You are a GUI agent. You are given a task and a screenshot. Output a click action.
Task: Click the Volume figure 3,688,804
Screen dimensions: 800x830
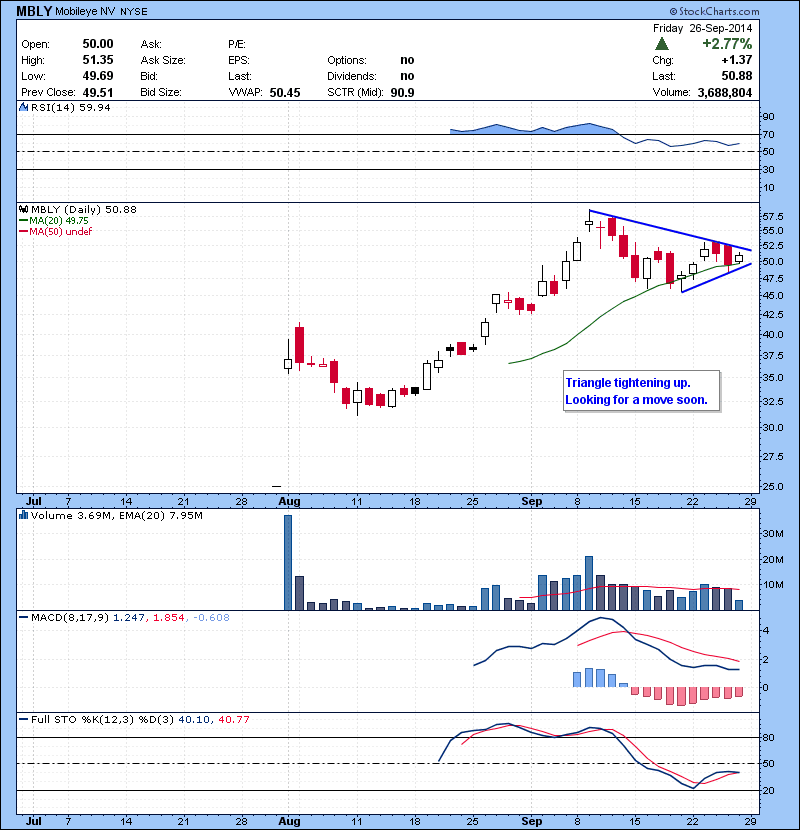tap(725, 93)
